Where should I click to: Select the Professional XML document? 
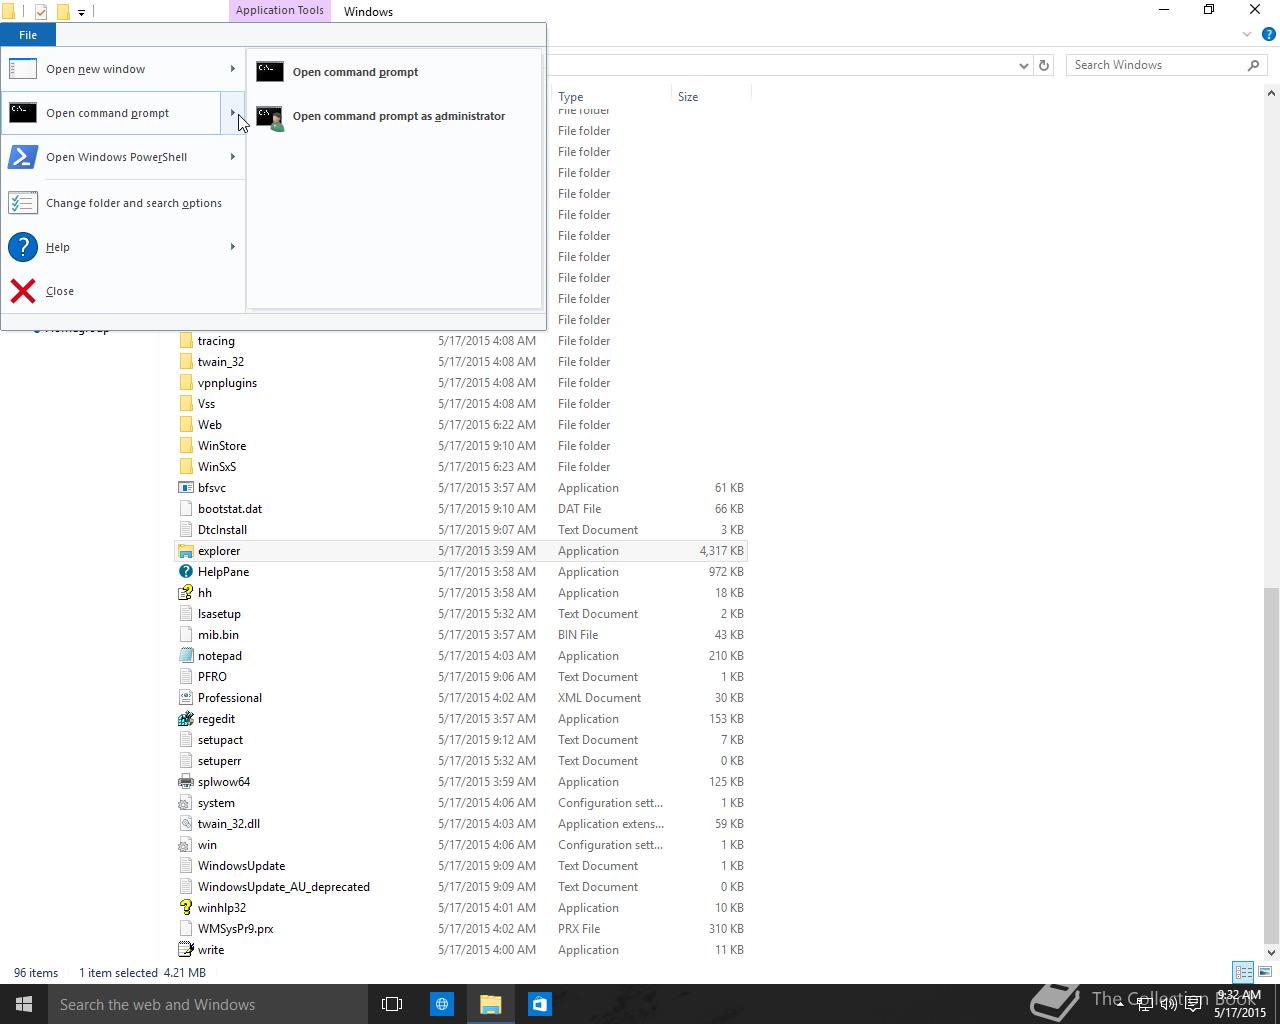tap(230, 698)
